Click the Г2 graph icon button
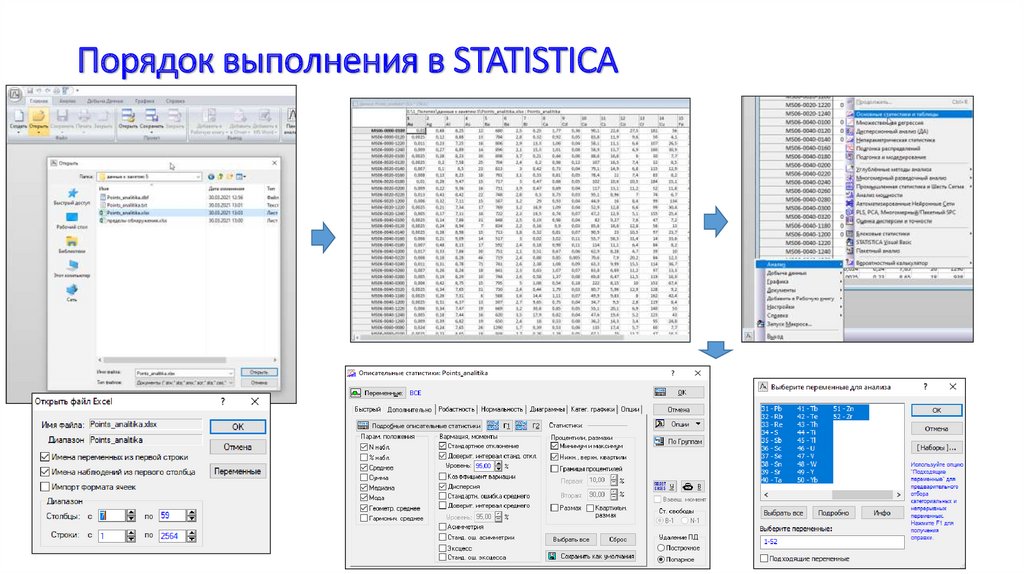The height and width of the screenshot is (574, 1024). click(528, 426)
